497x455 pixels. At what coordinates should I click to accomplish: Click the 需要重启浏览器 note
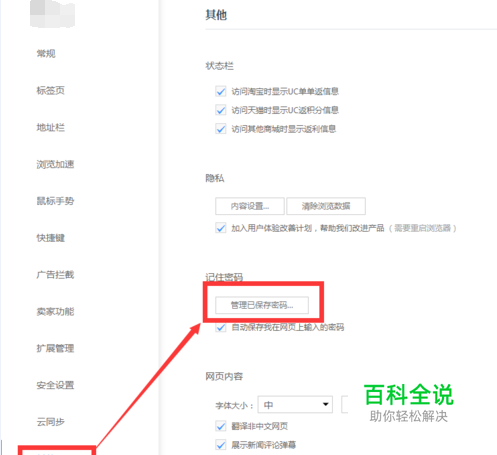(422, 228)
